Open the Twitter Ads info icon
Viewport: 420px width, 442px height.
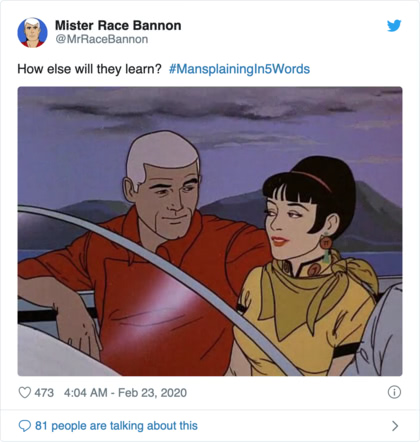coord(394,392)
